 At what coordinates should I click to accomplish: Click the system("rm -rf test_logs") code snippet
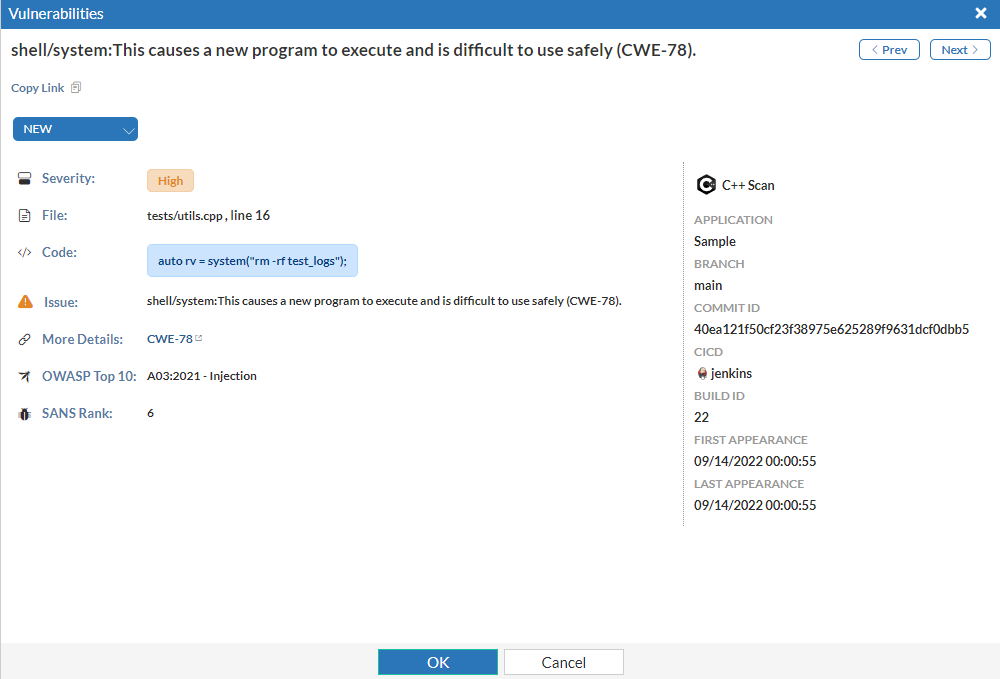252,261
